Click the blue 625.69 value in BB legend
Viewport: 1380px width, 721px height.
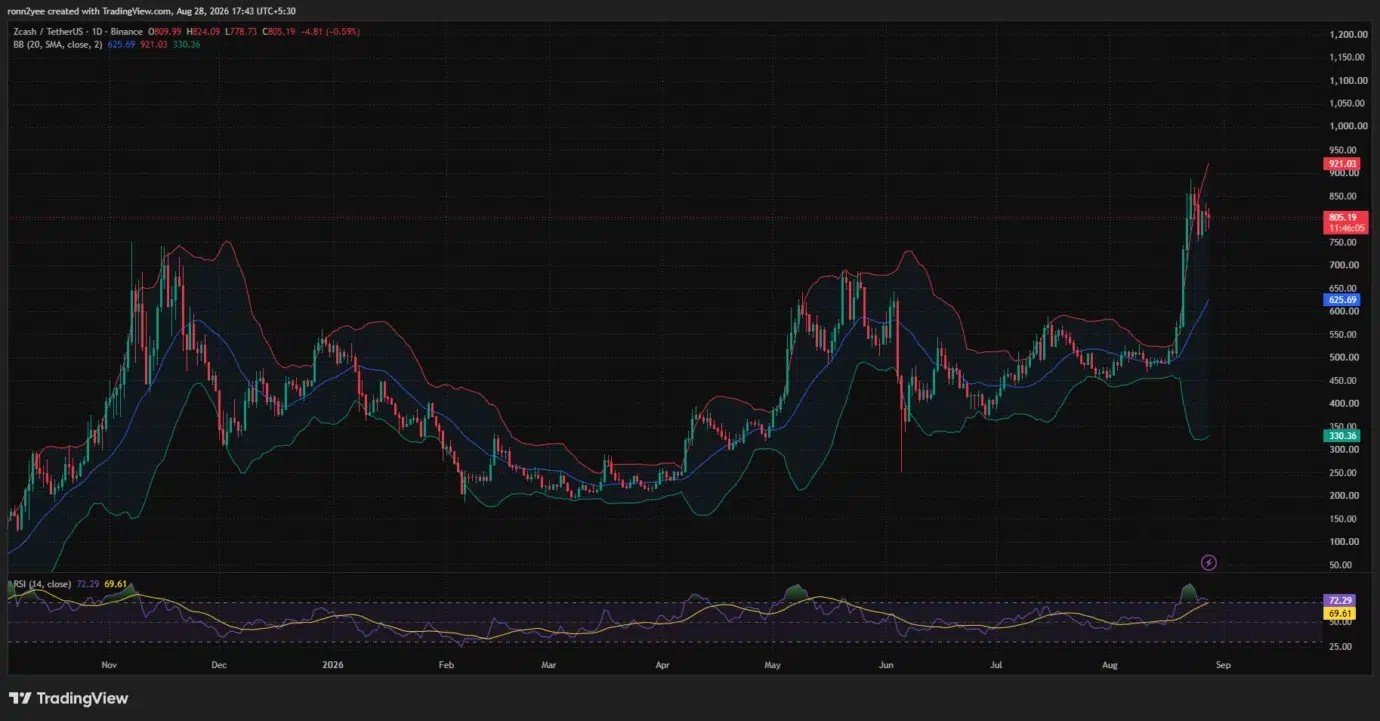pyautogui.click(x=123, y=45)
